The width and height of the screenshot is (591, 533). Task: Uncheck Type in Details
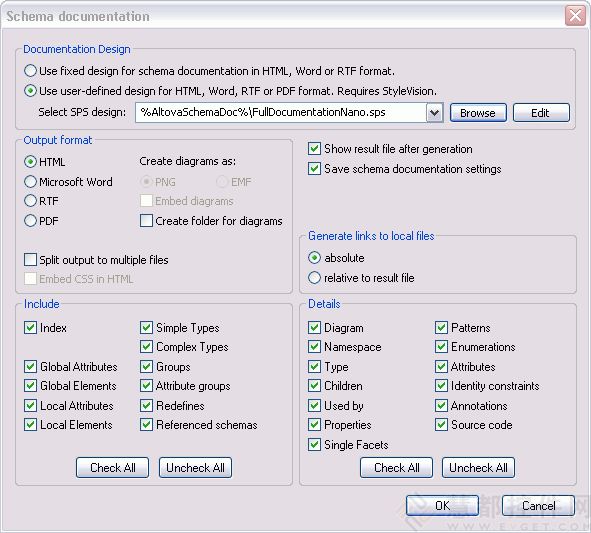coord(314,366)
